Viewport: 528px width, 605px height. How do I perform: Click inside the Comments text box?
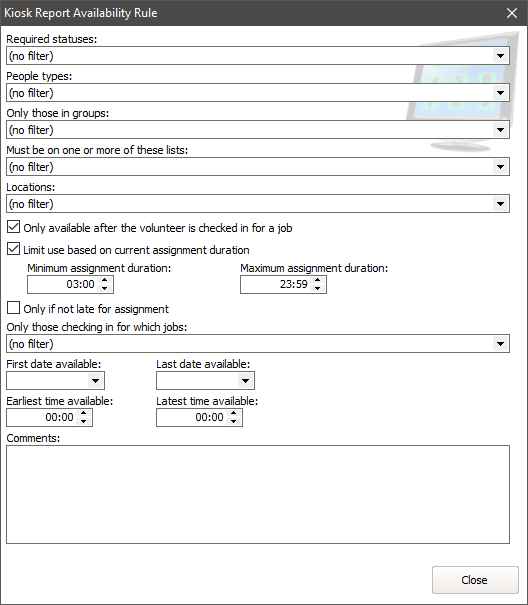point(258,495)
